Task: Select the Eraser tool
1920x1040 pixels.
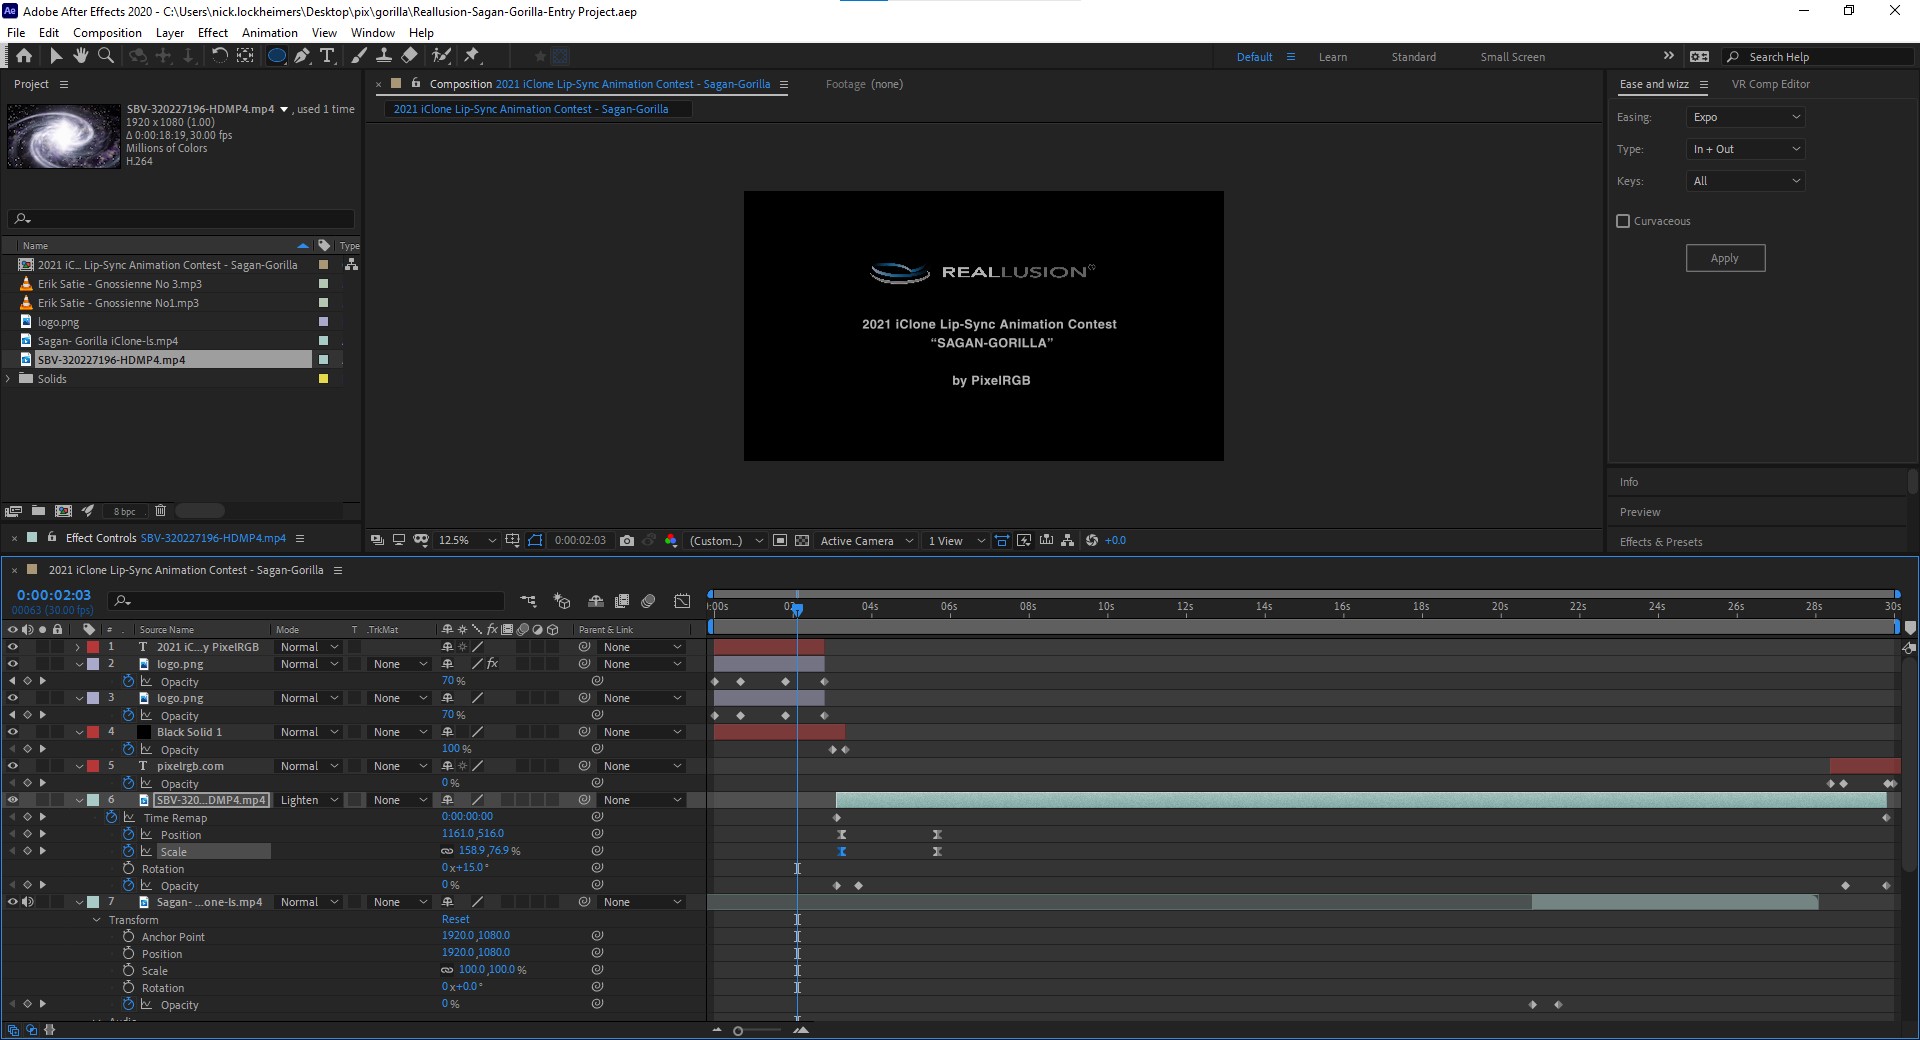Action: 409,56
